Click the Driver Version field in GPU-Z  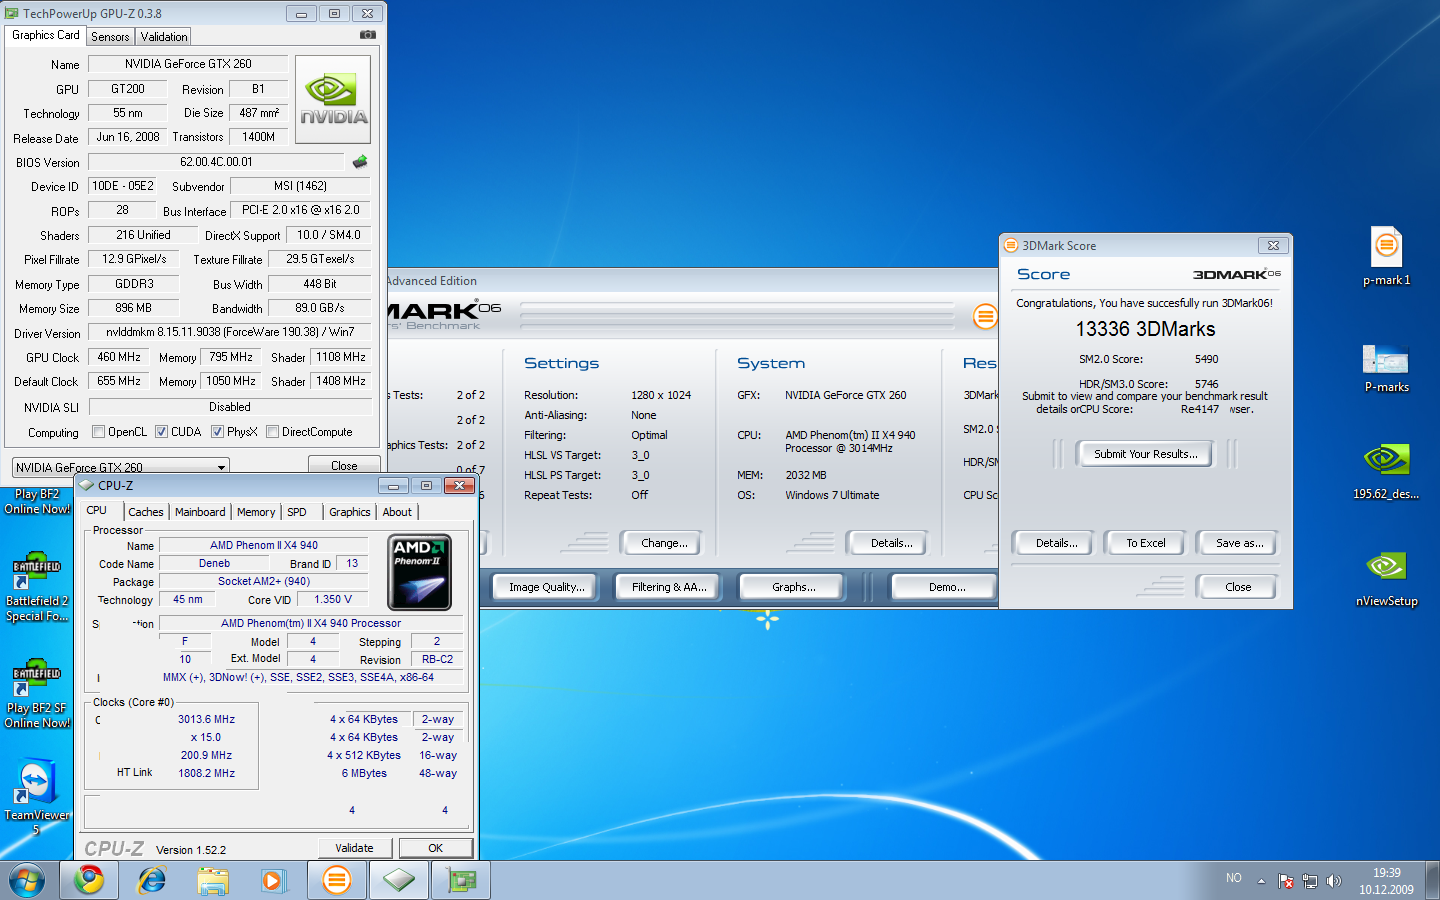point(230,332)
